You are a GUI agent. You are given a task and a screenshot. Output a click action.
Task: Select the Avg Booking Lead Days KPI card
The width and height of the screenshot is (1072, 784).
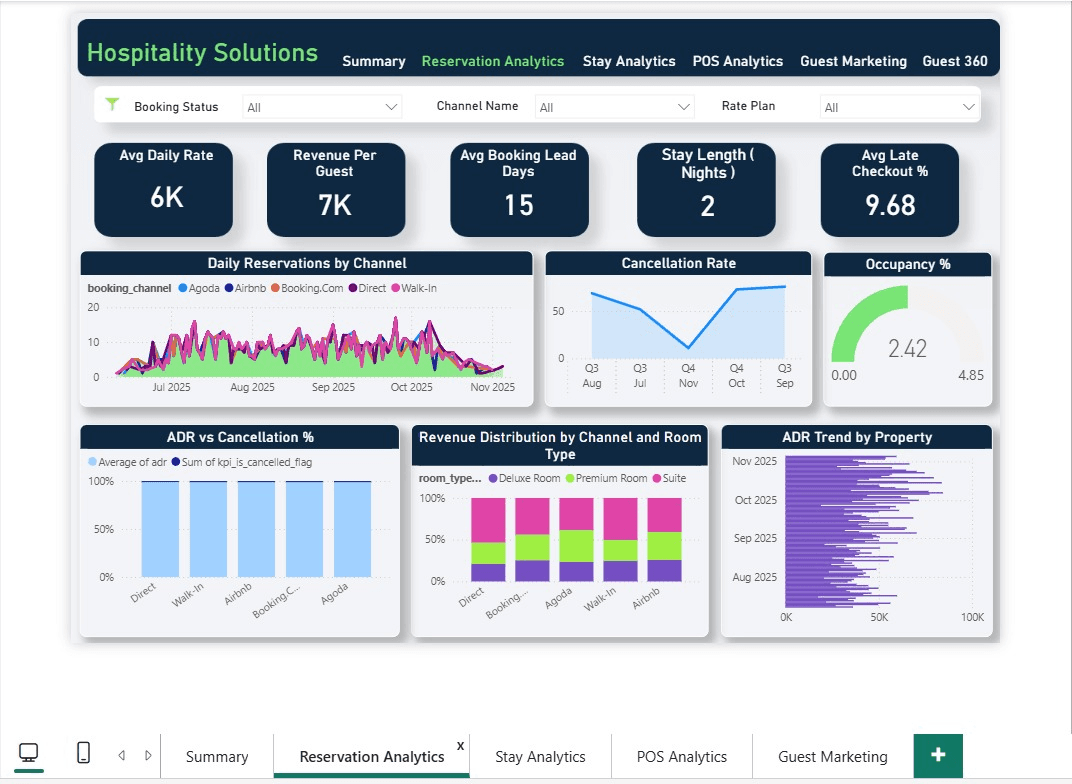pyautogui.click(x=519, y=189)
